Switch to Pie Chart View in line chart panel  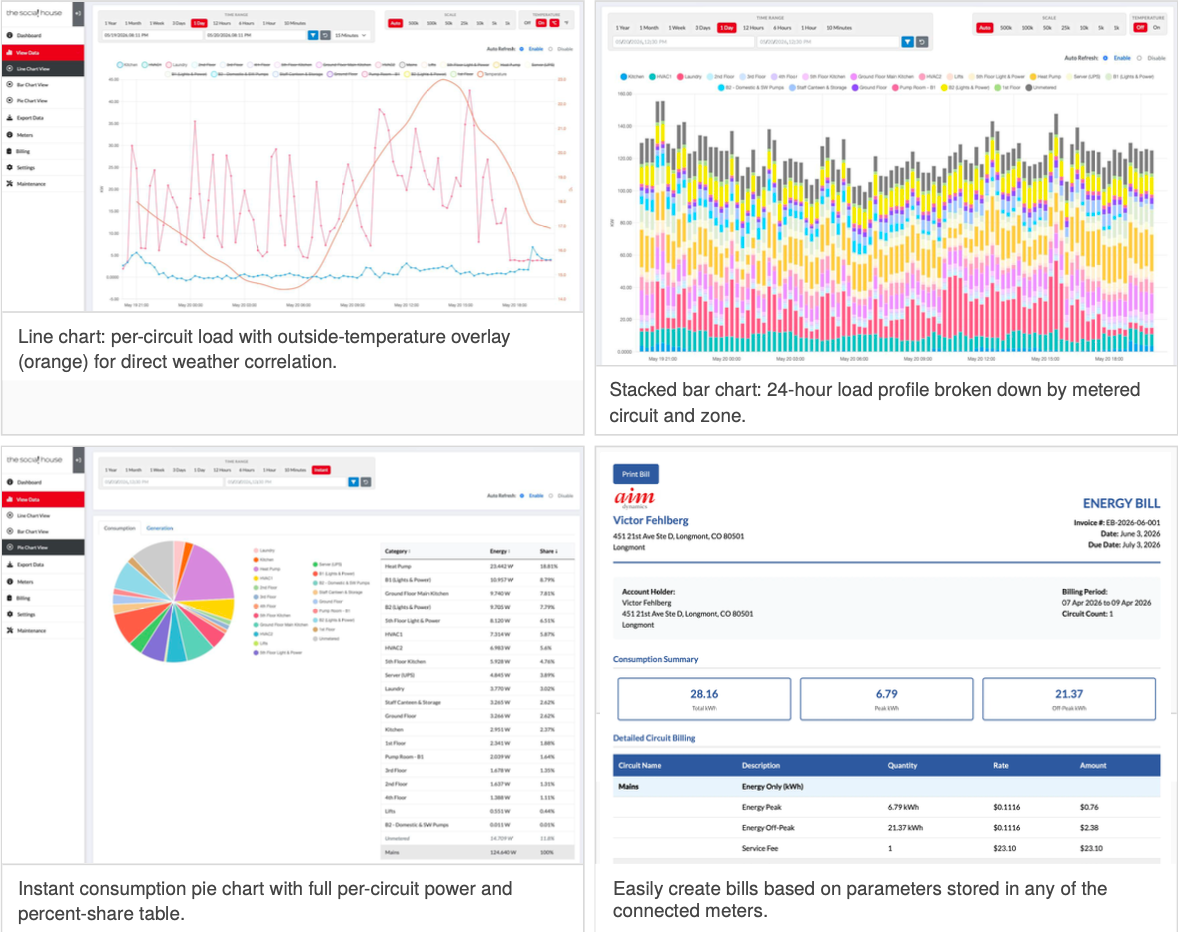tap(43, 101)
